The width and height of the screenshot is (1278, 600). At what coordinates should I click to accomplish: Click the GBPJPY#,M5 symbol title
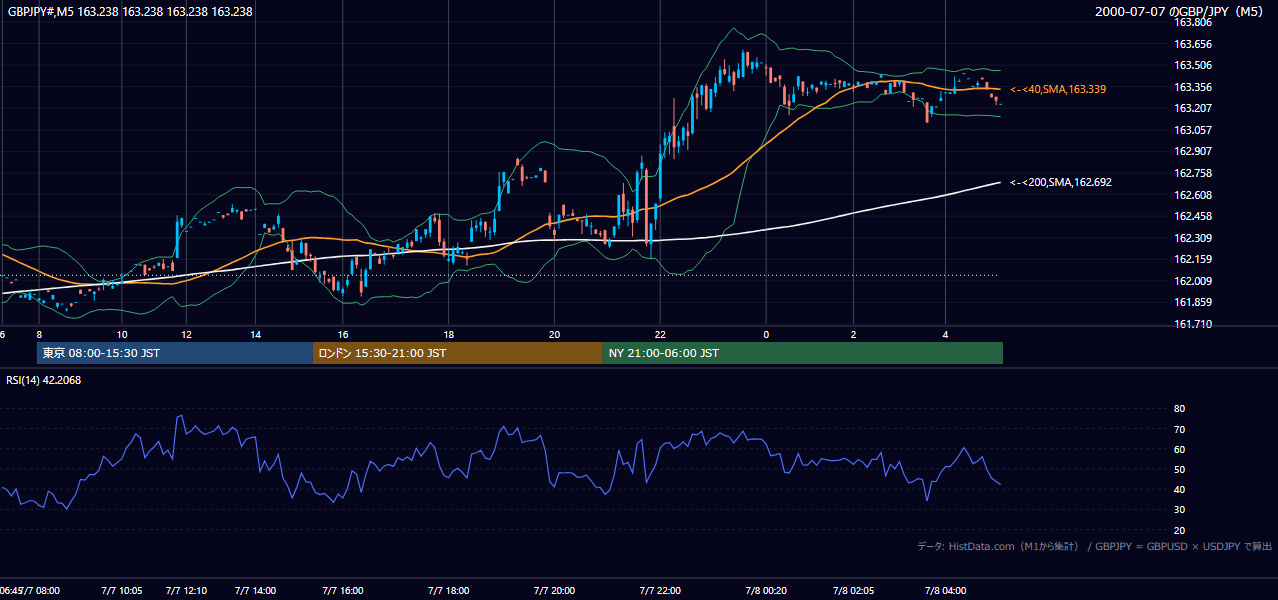click(x=131, y=12)
